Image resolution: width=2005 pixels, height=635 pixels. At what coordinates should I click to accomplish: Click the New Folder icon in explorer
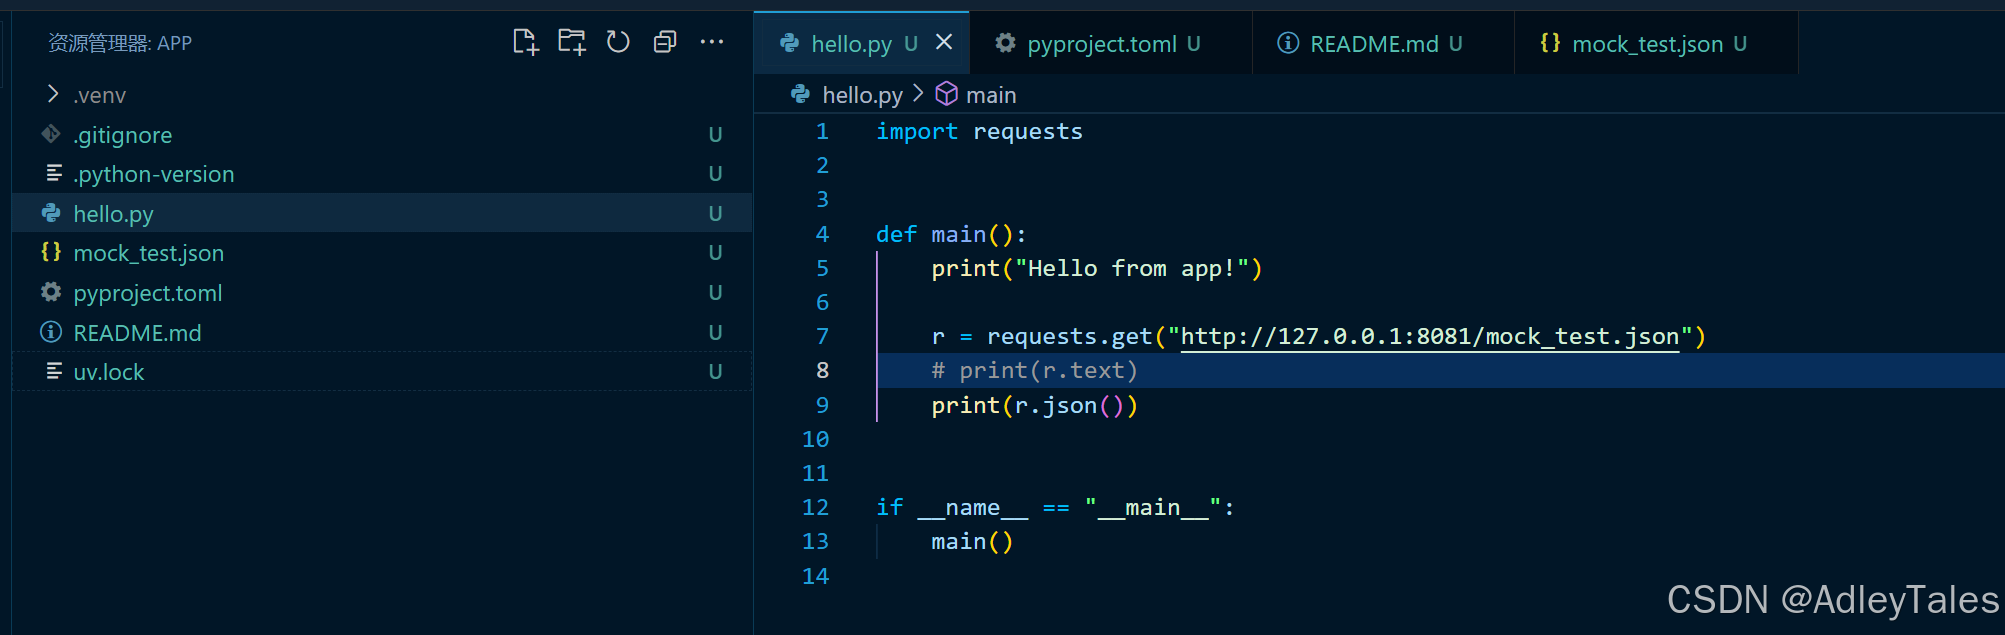(572, 42)
